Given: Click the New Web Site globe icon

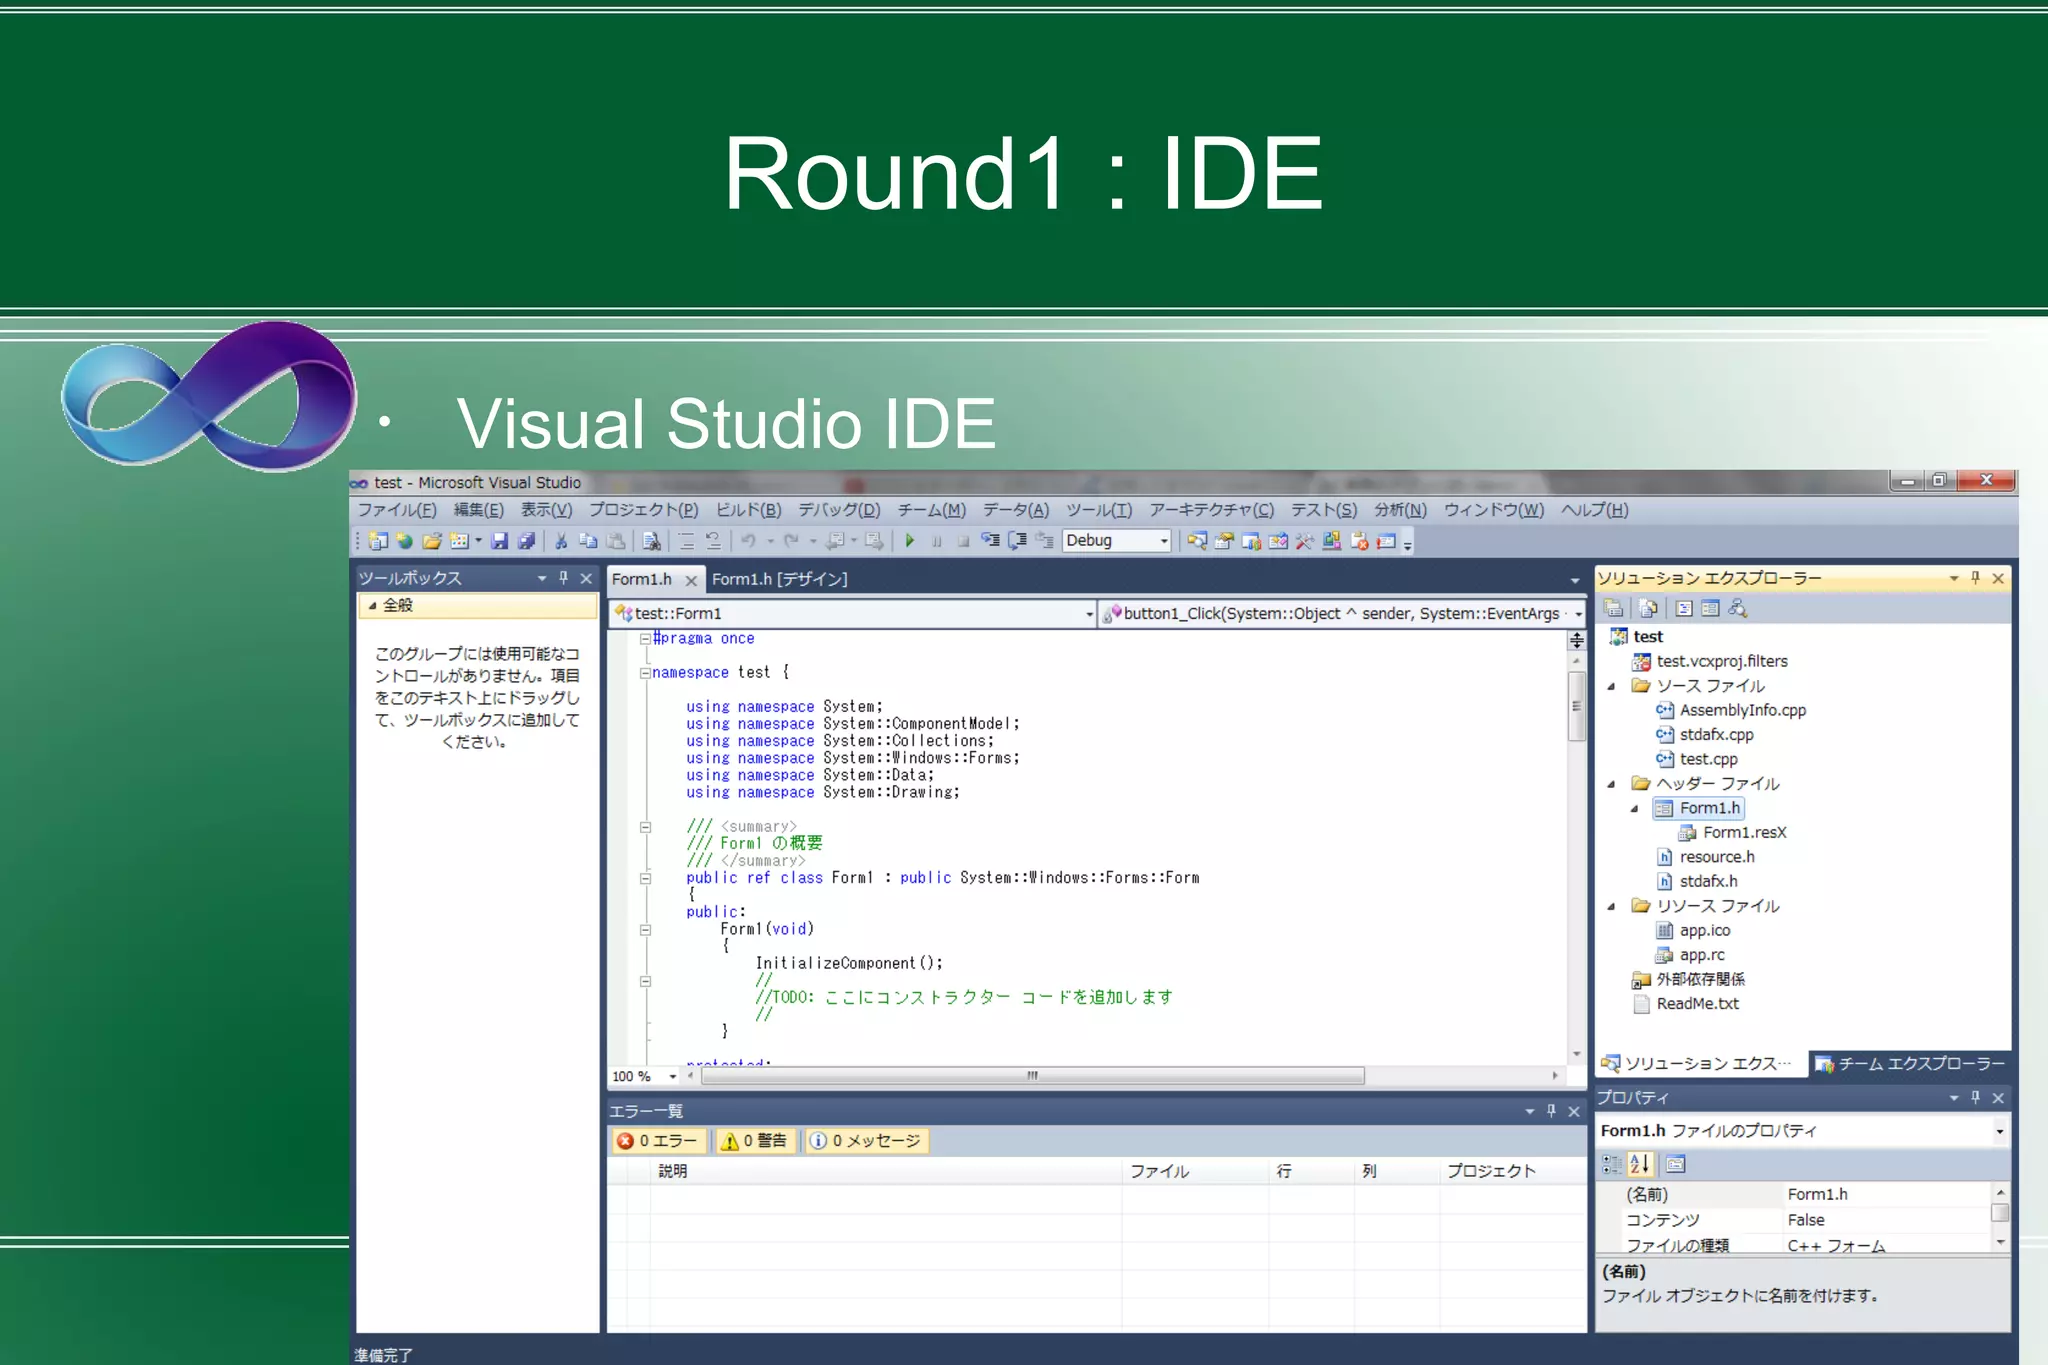Looking at the screenshot, I should coord(404,541).
